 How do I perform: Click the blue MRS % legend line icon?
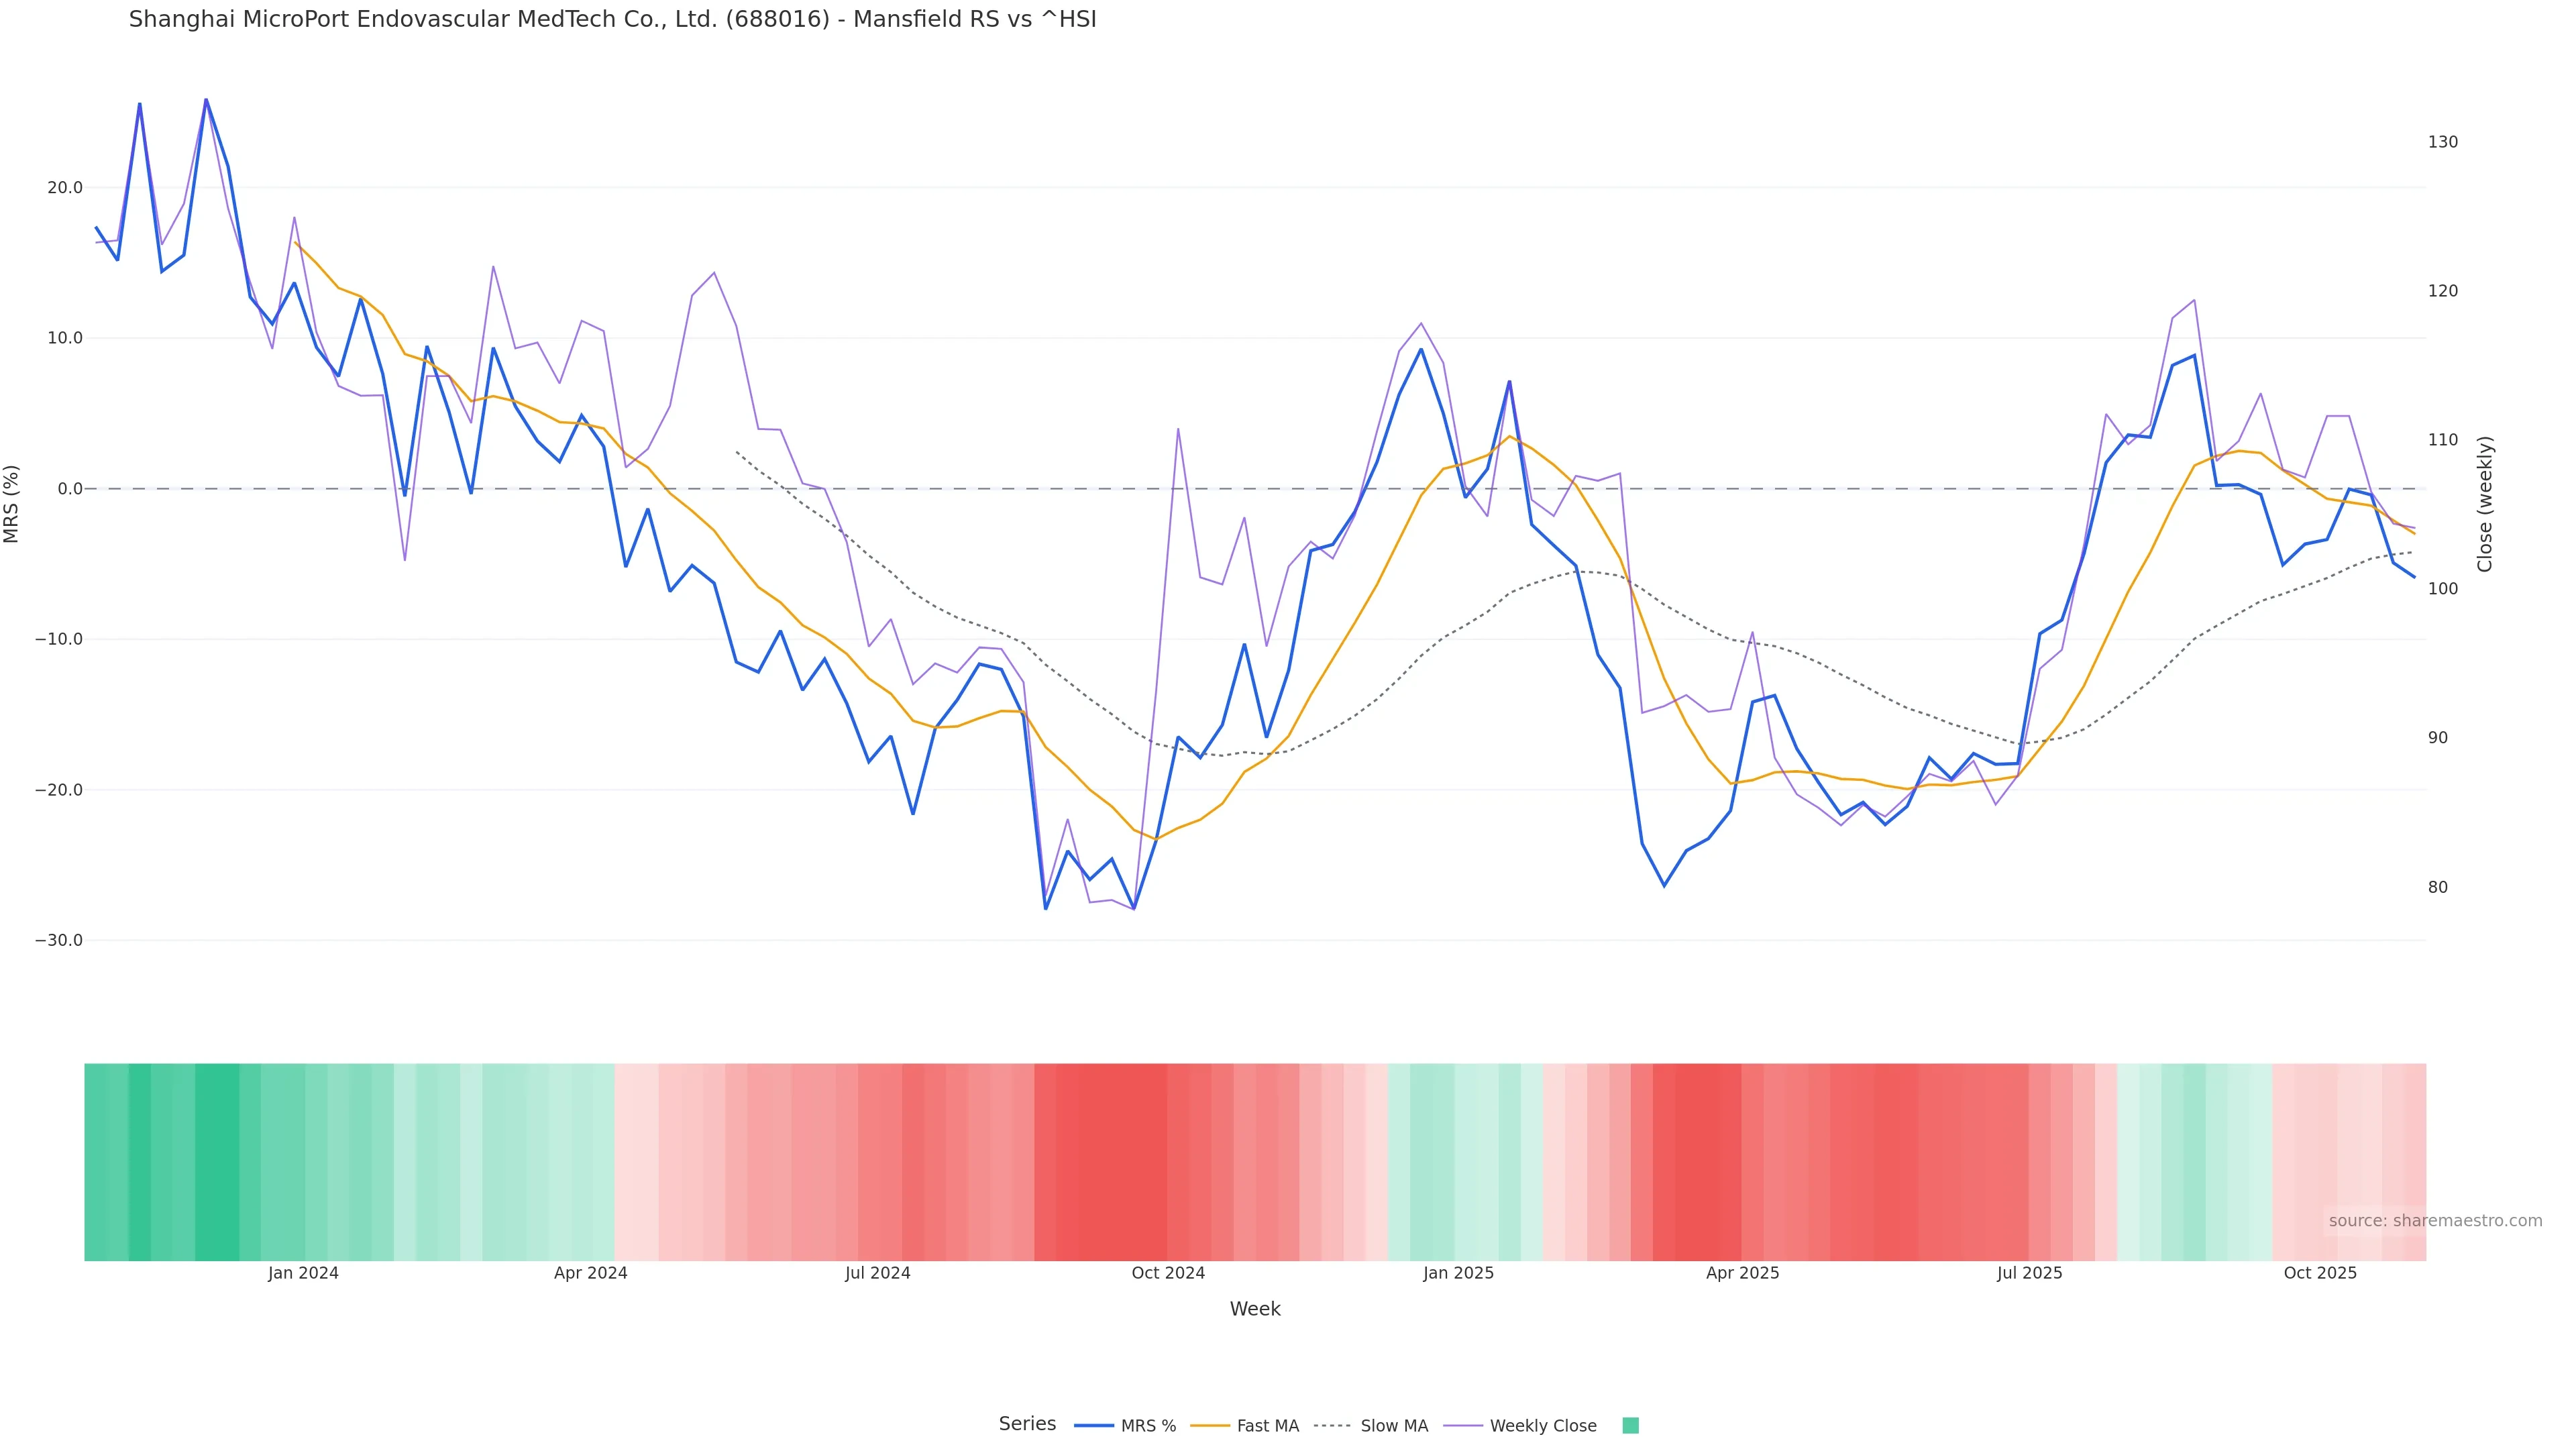click(1094, 1426)
